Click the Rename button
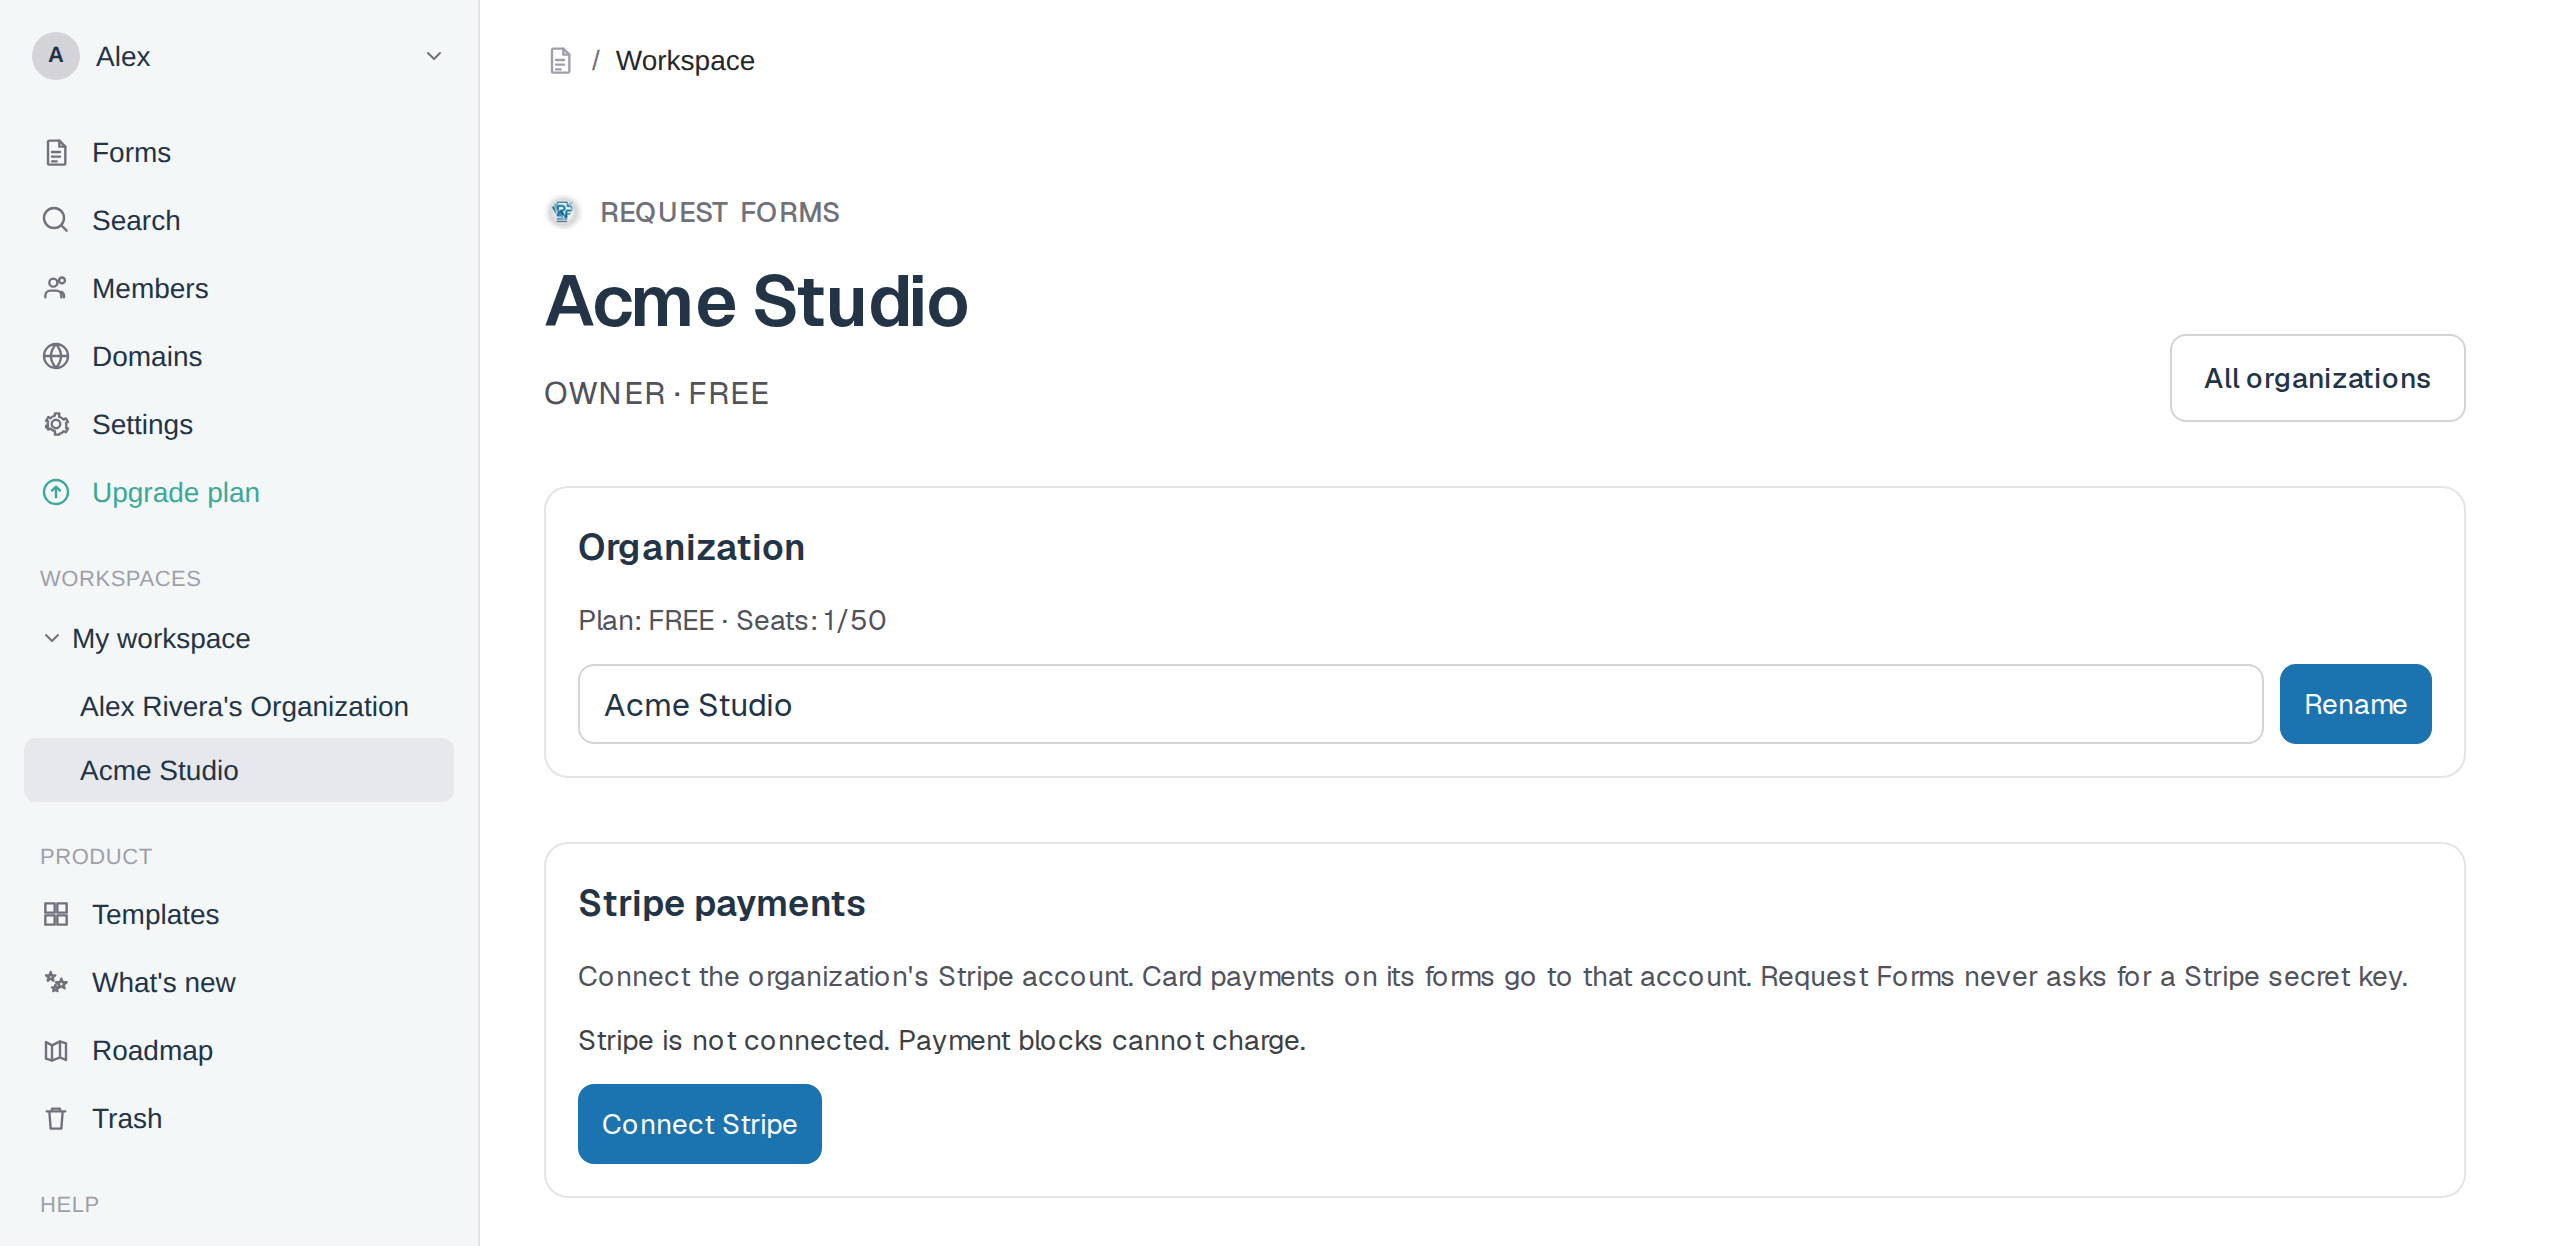This screenshot has width=2560, height=1246. point(2355,704)
